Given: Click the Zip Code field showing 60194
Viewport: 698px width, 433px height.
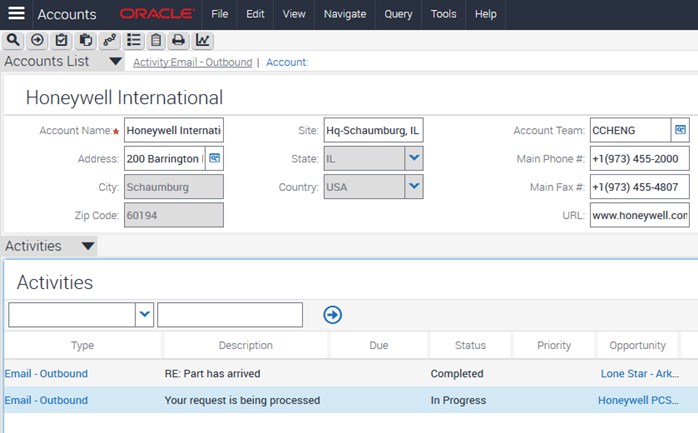Looking at the screenshot, I should pyautogui.click(x=174, y=215).
